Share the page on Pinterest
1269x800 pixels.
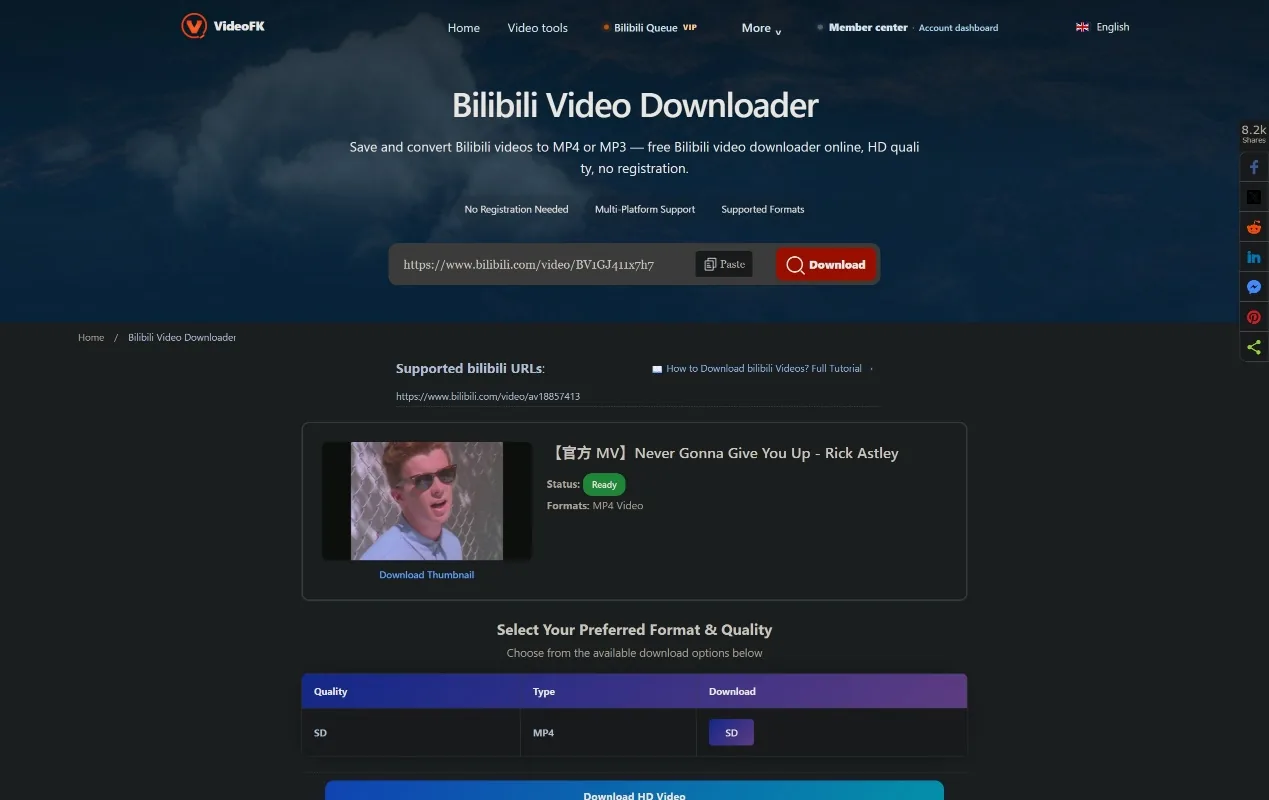[x=1254, y=317]
